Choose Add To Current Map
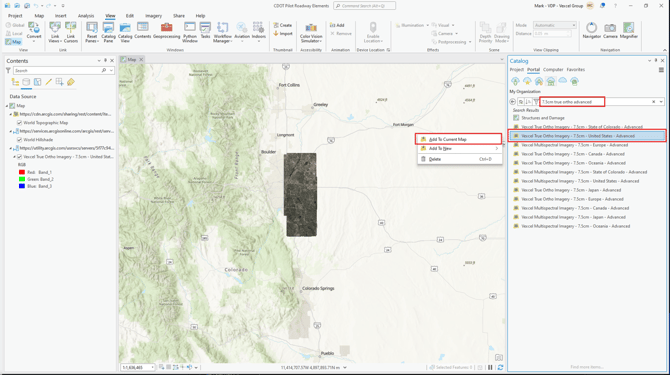The height and width of the screenshot is (375, 670). 458,139
